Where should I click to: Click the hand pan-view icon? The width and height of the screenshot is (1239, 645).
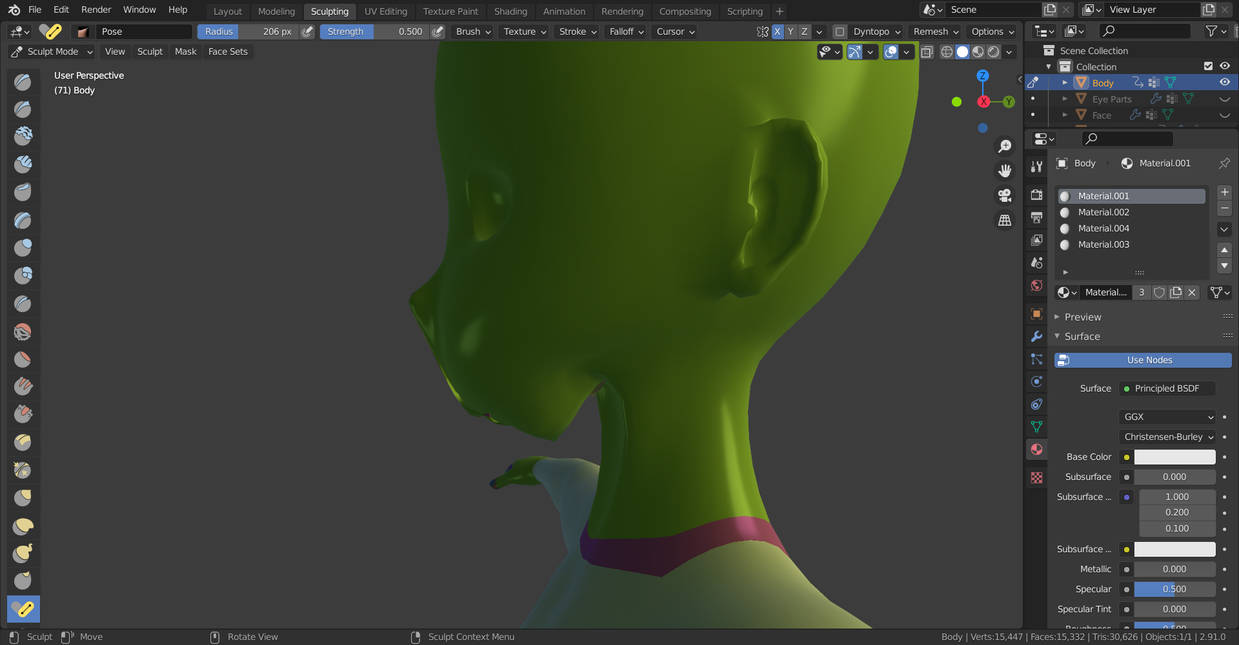pos(1005,171)
